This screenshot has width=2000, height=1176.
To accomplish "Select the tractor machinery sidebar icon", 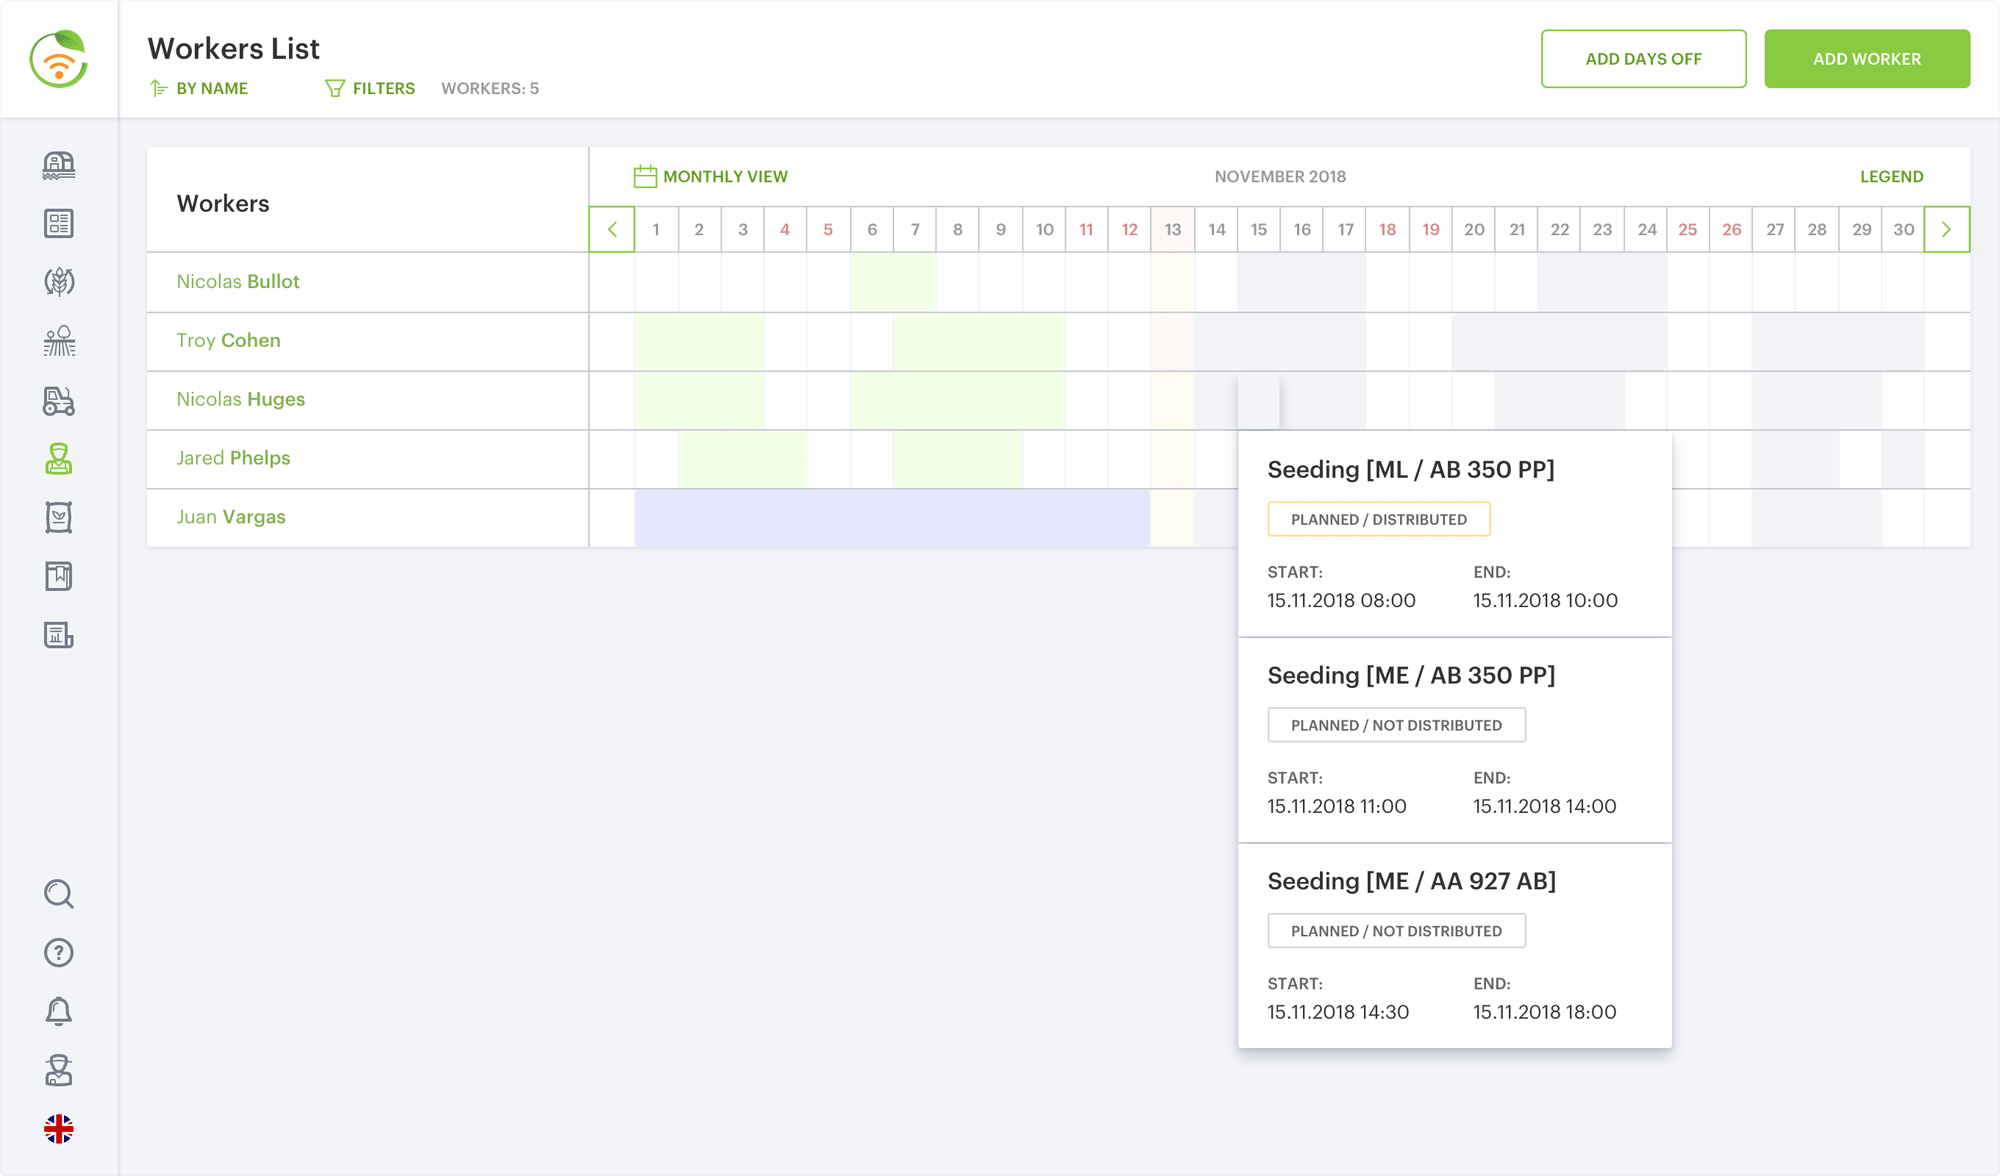I will click(x=59, y=400).
